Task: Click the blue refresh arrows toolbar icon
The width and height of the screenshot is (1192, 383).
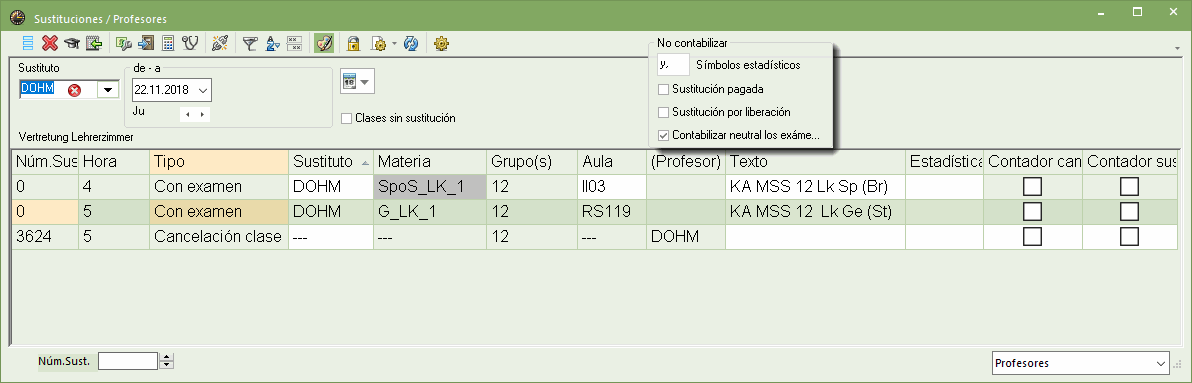Action: tap(411, 43)
